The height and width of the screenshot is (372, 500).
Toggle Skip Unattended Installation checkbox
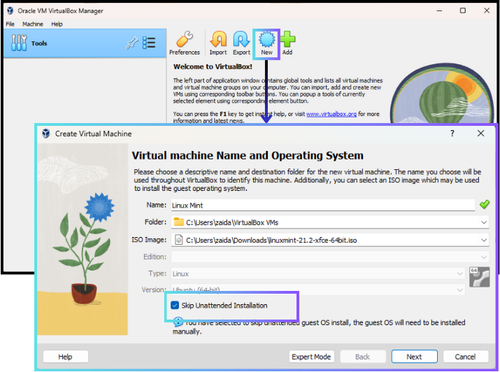click(175, 305)
